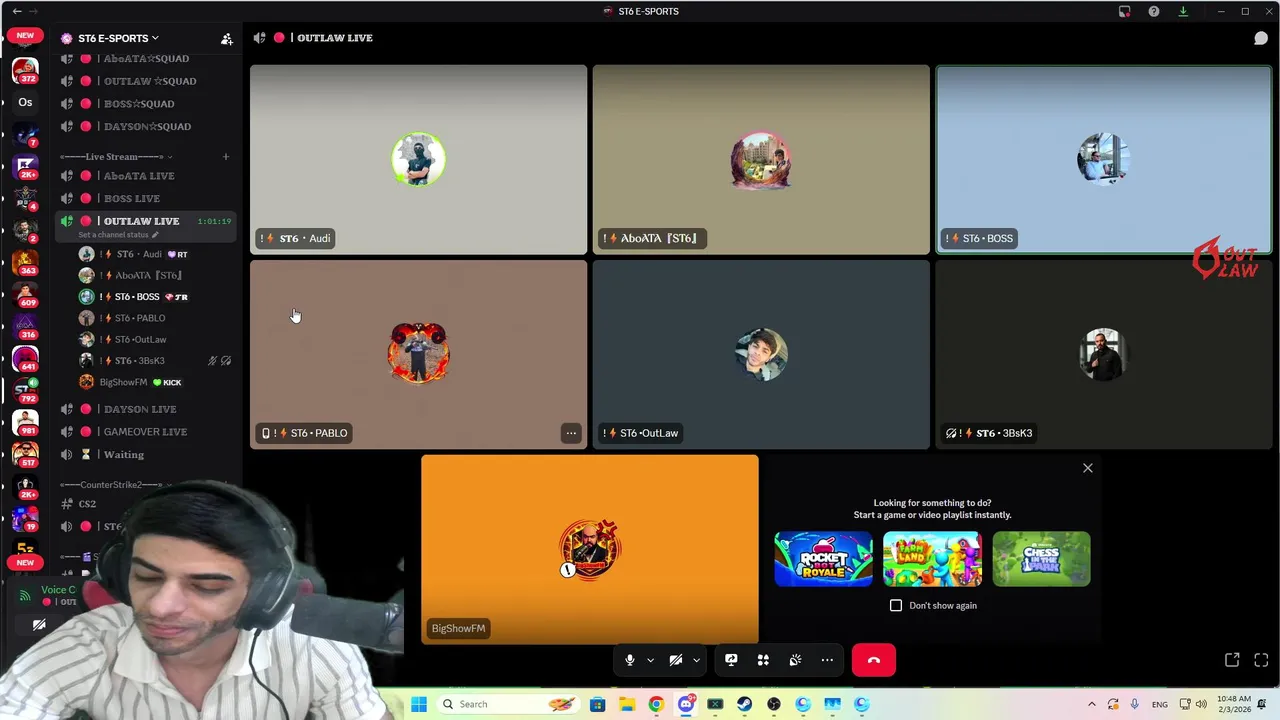Open Discord help
This screenshot has height=720, width=1280.
(x=1154, y=11)
